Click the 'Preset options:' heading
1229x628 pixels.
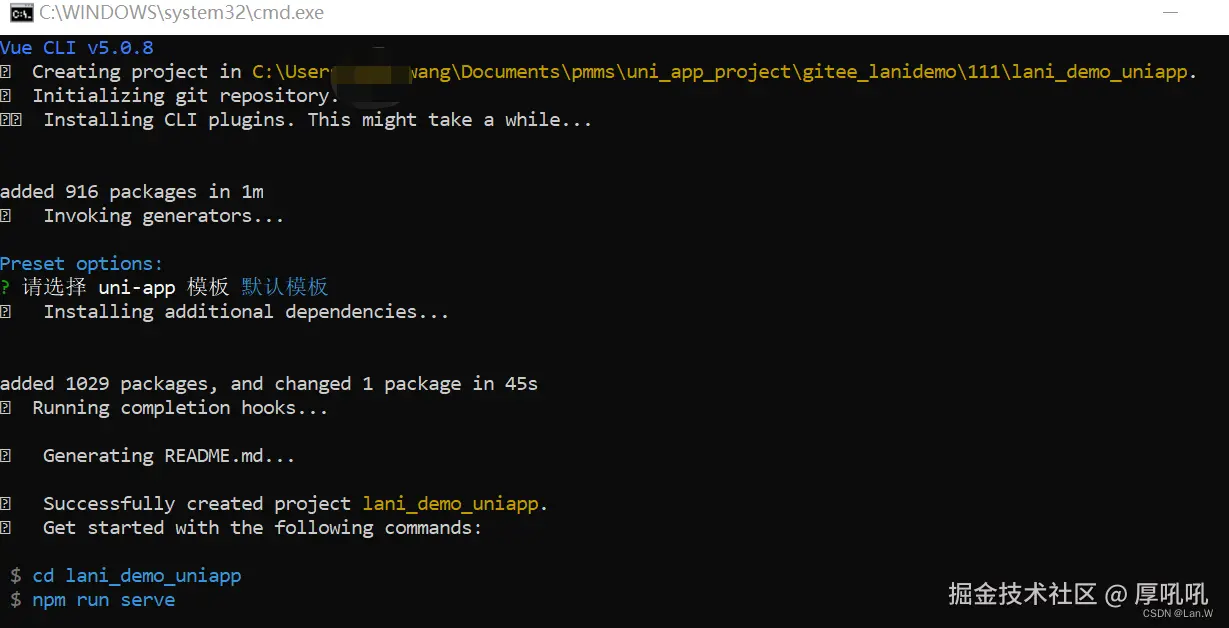pyautogui.click(x=81, y=263)
